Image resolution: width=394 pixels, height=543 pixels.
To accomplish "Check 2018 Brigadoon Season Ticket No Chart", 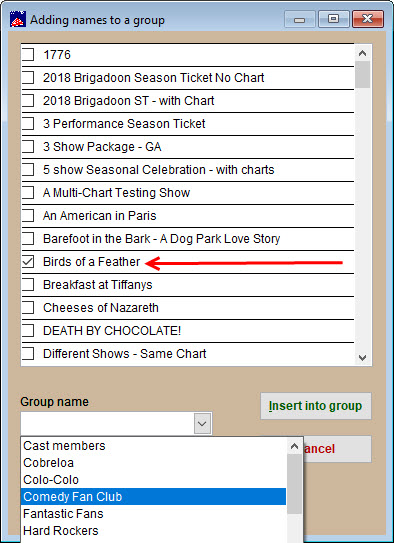I will coord(28,78).
